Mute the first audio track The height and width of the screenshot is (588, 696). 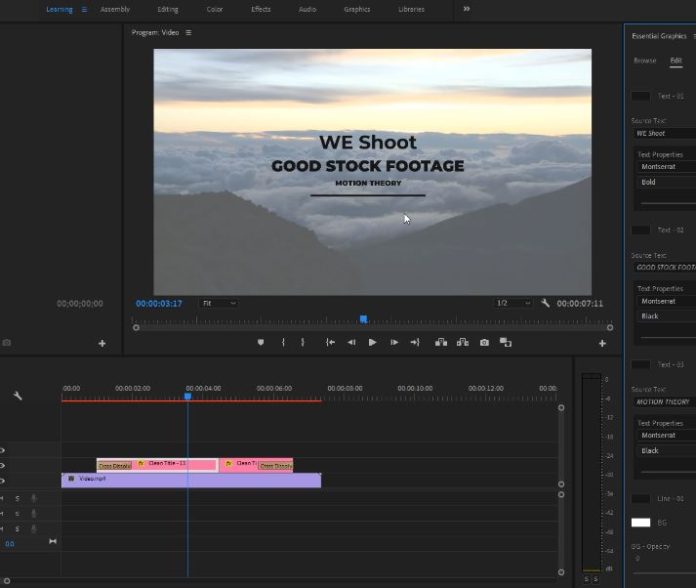4,498
